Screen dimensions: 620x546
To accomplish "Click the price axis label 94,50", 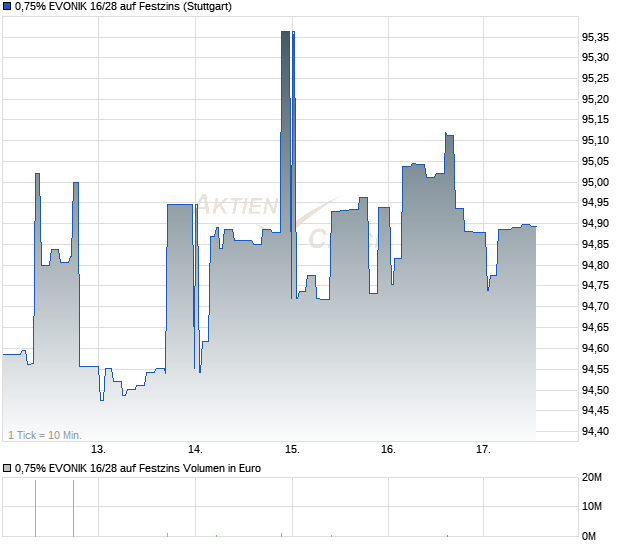I will point(595,390).
